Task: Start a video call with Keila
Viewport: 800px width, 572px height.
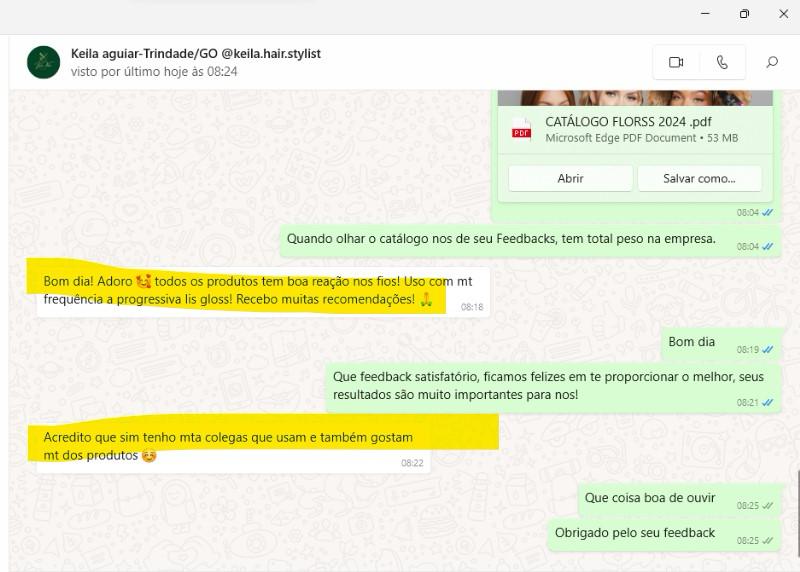Action: tap(676, 62)
